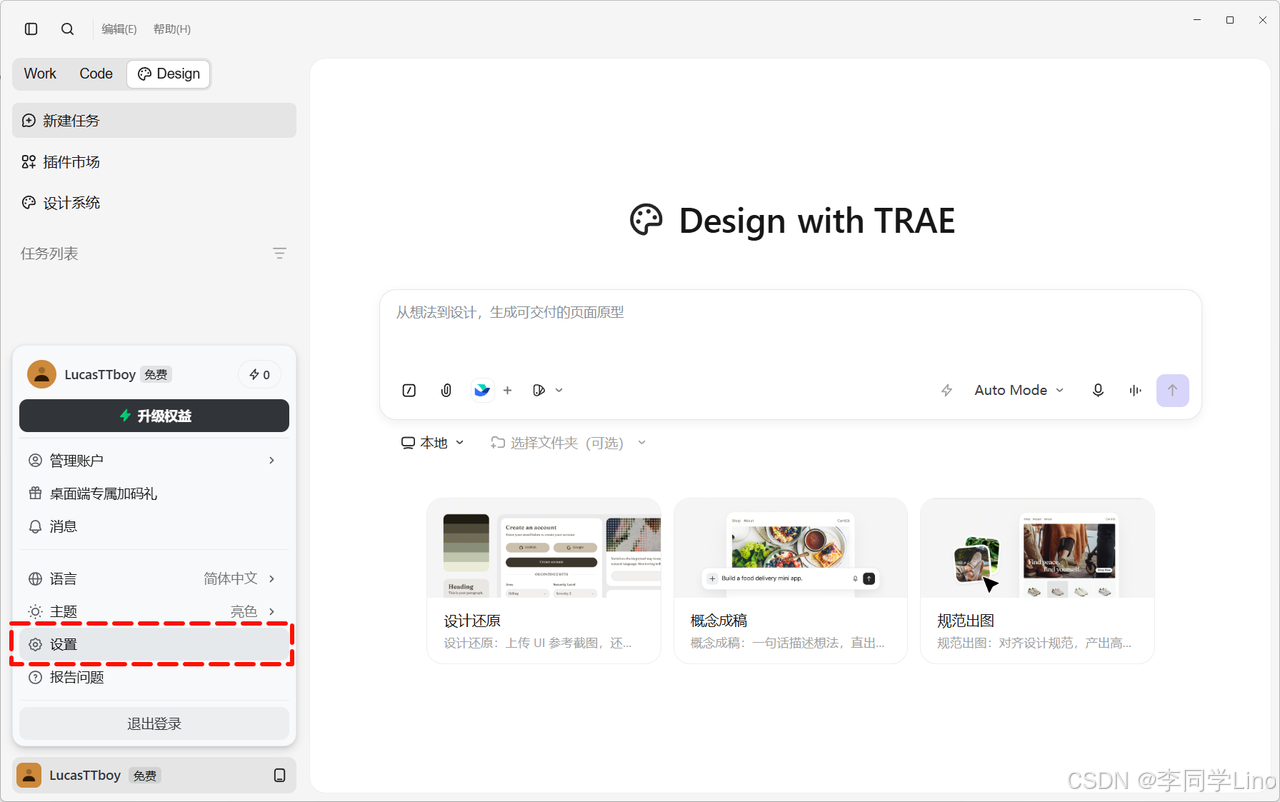Open search with the magnifier icon
Screen dimensions: 1280x802
pos(67,29)
